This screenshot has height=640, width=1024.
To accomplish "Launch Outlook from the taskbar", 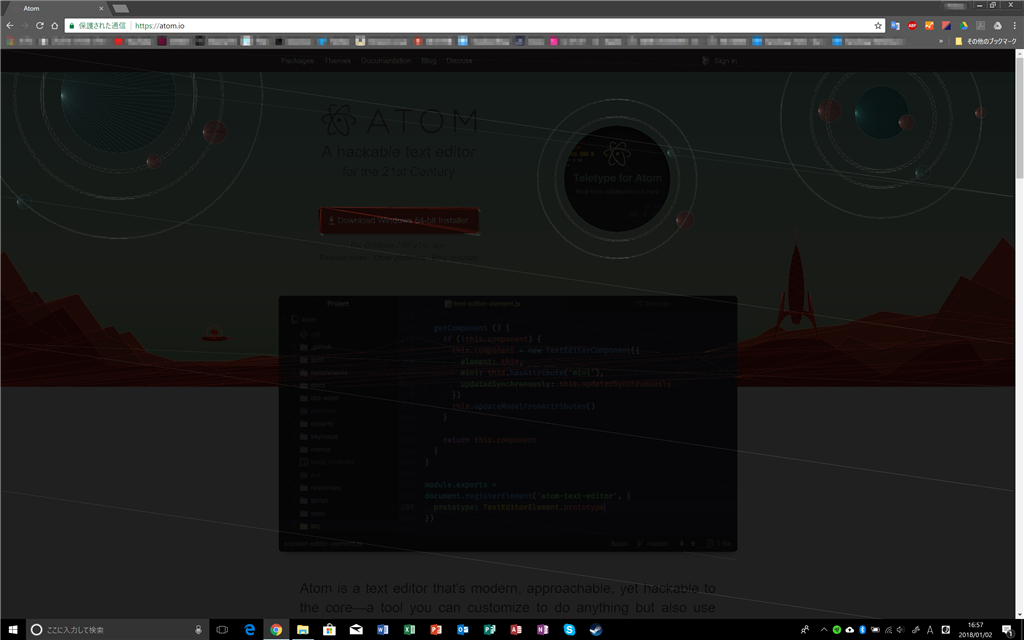I will point(463,630).
